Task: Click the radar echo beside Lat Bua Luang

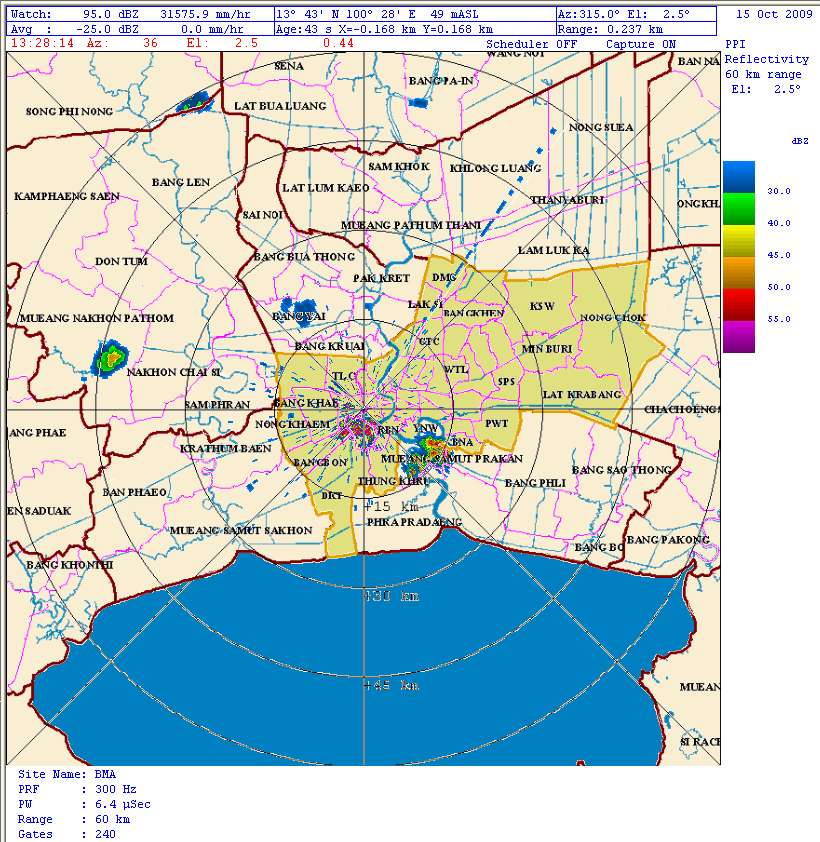Action: [194, 102]
